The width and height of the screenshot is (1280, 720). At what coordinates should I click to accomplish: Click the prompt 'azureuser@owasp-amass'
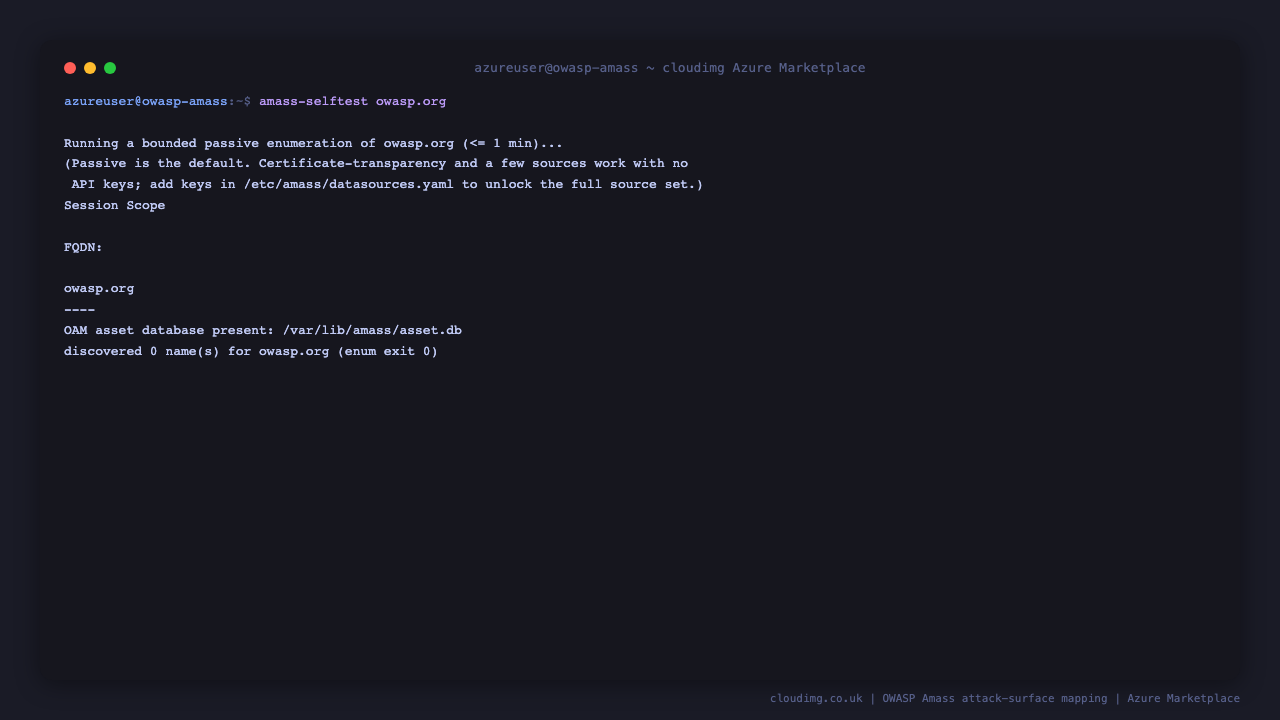pyautogui.click(x=146, y=101)
